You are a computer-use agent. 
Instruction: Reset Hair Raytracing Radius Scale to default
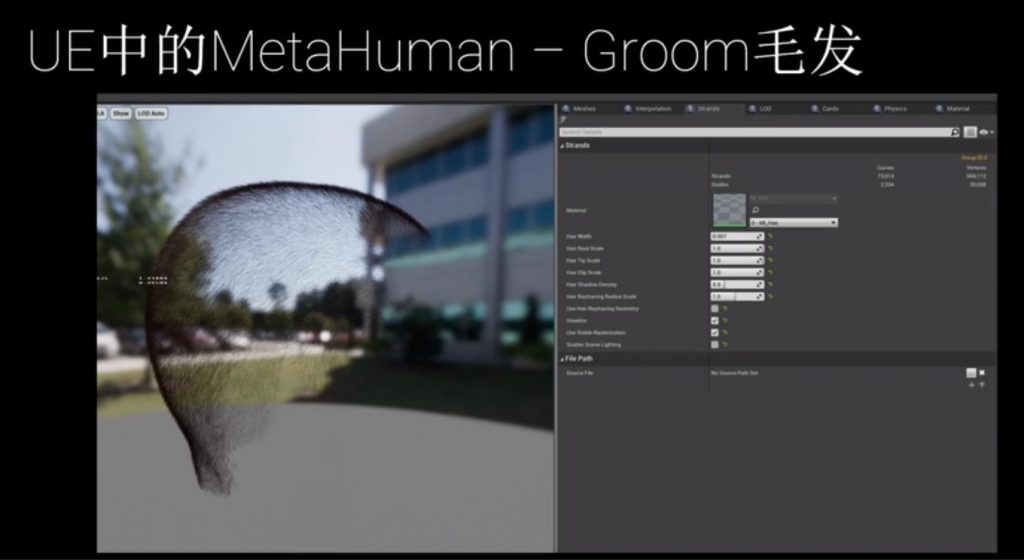[771, 296]
